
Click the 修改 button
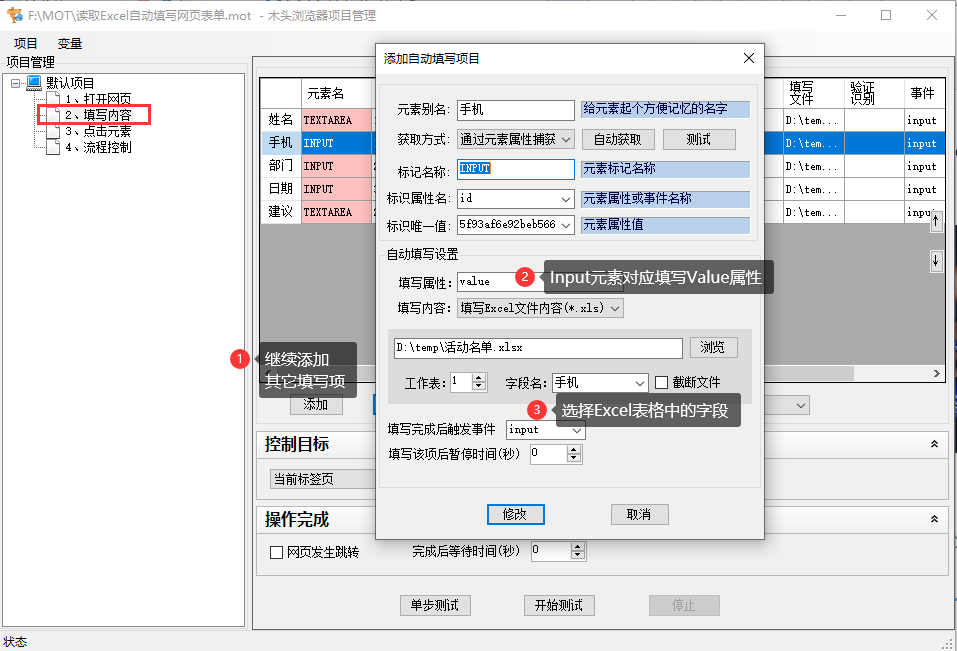pyautogui.click(x=515, y=514)
